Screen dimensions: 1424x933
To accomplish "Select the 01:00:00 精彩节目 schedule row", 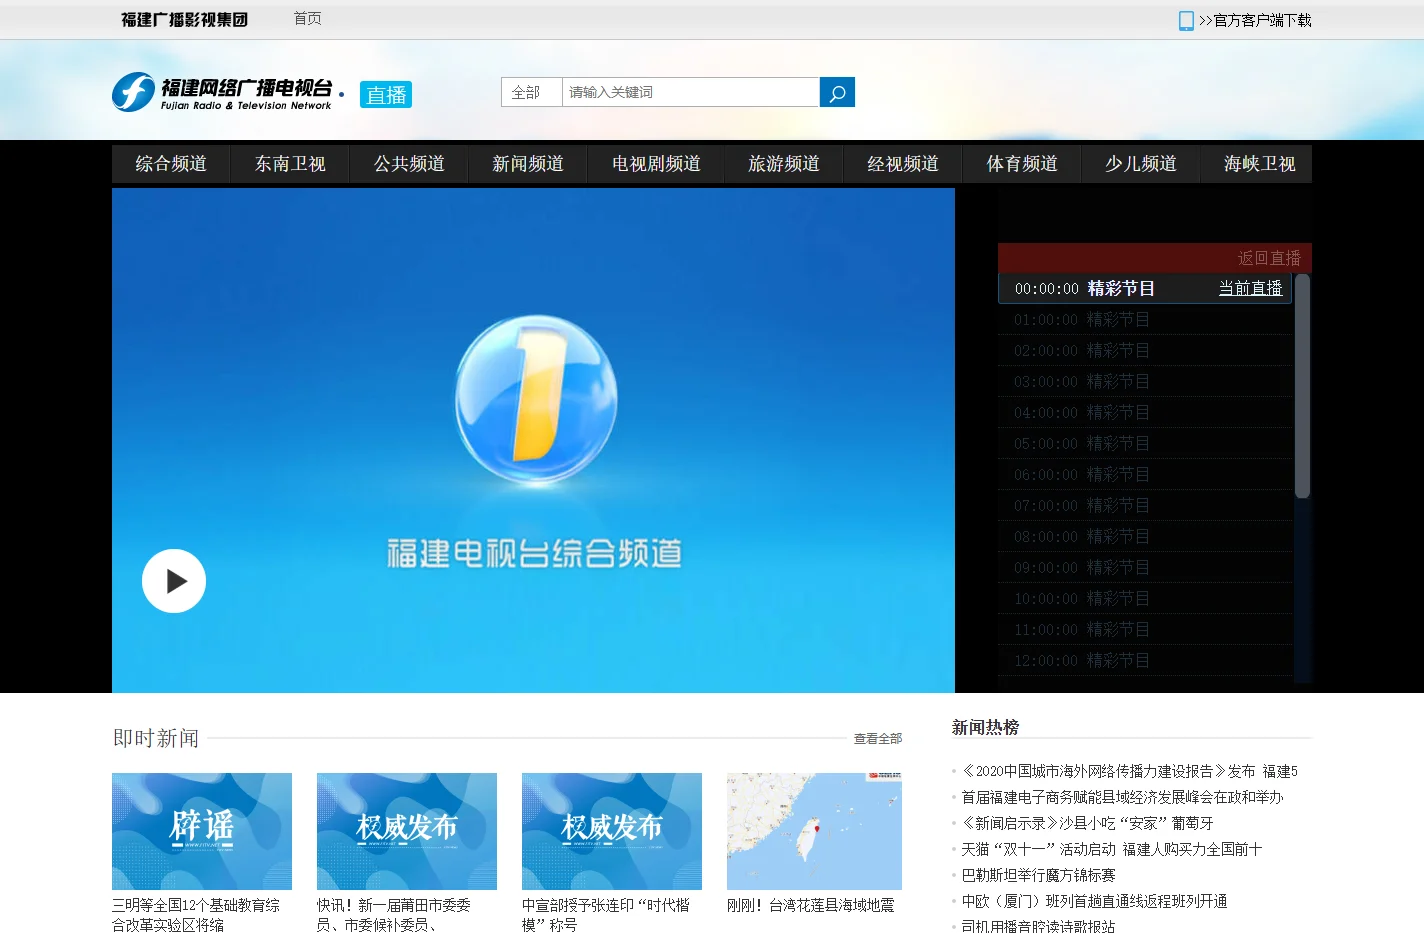I will click(1145, 320).
